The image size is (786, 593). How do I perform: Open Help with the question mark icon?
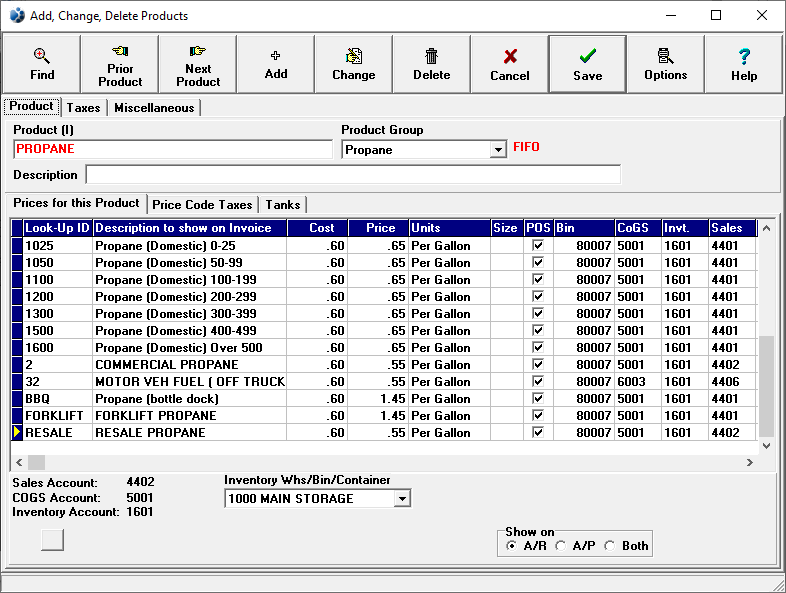tap(744, 64)
